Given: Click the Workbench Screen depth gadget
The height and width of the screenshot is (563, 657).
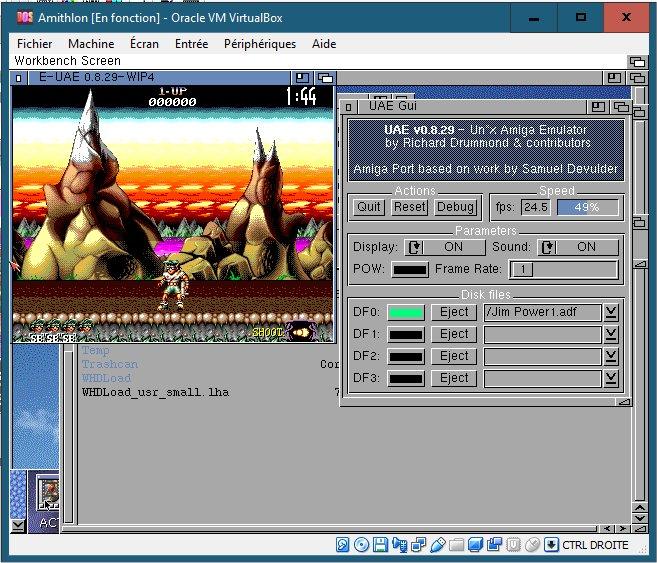Looking at the screenshot, I should (637, 62).
